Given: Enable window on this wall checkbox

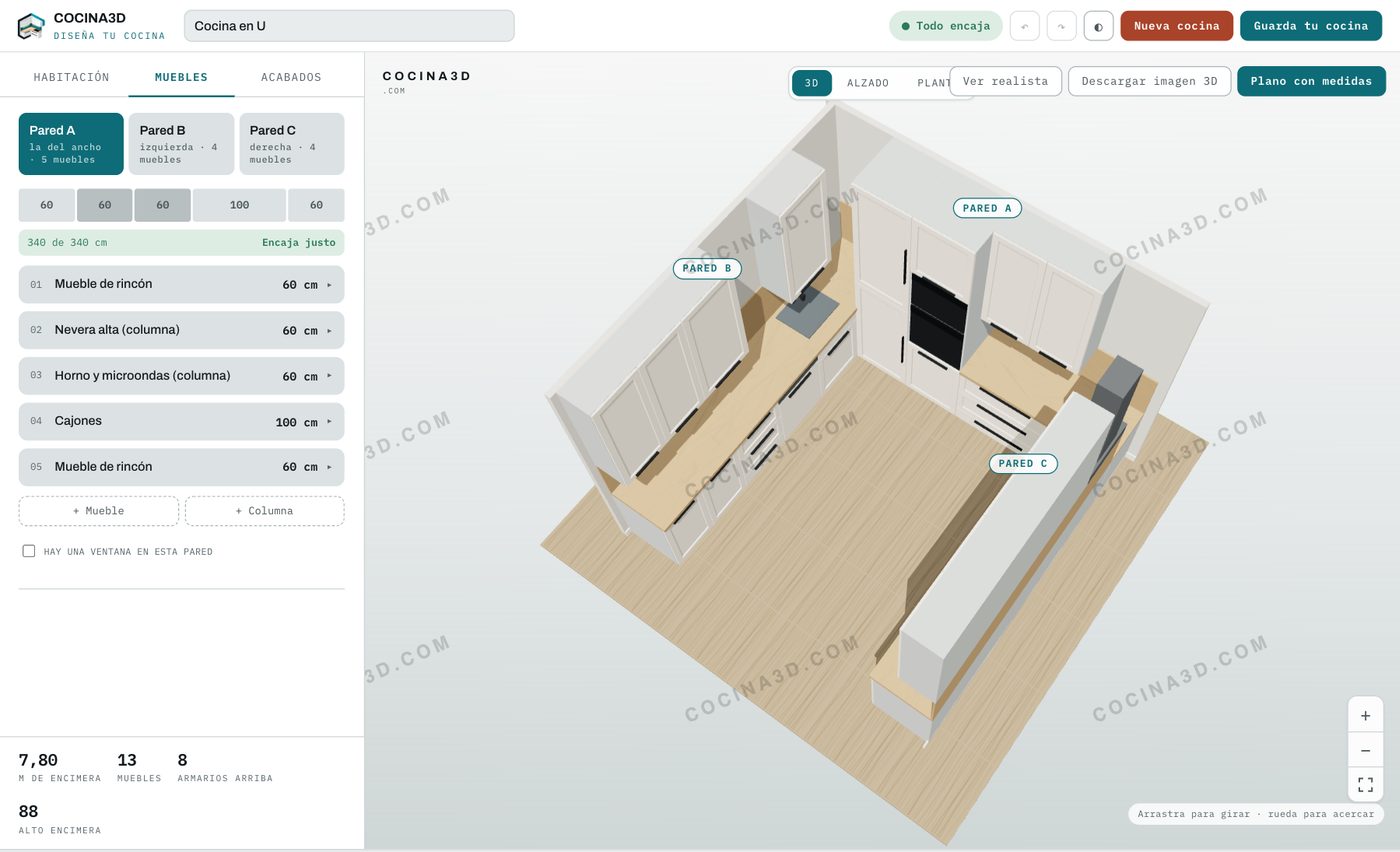Looking at the screenshot, I should coord(29,551).
